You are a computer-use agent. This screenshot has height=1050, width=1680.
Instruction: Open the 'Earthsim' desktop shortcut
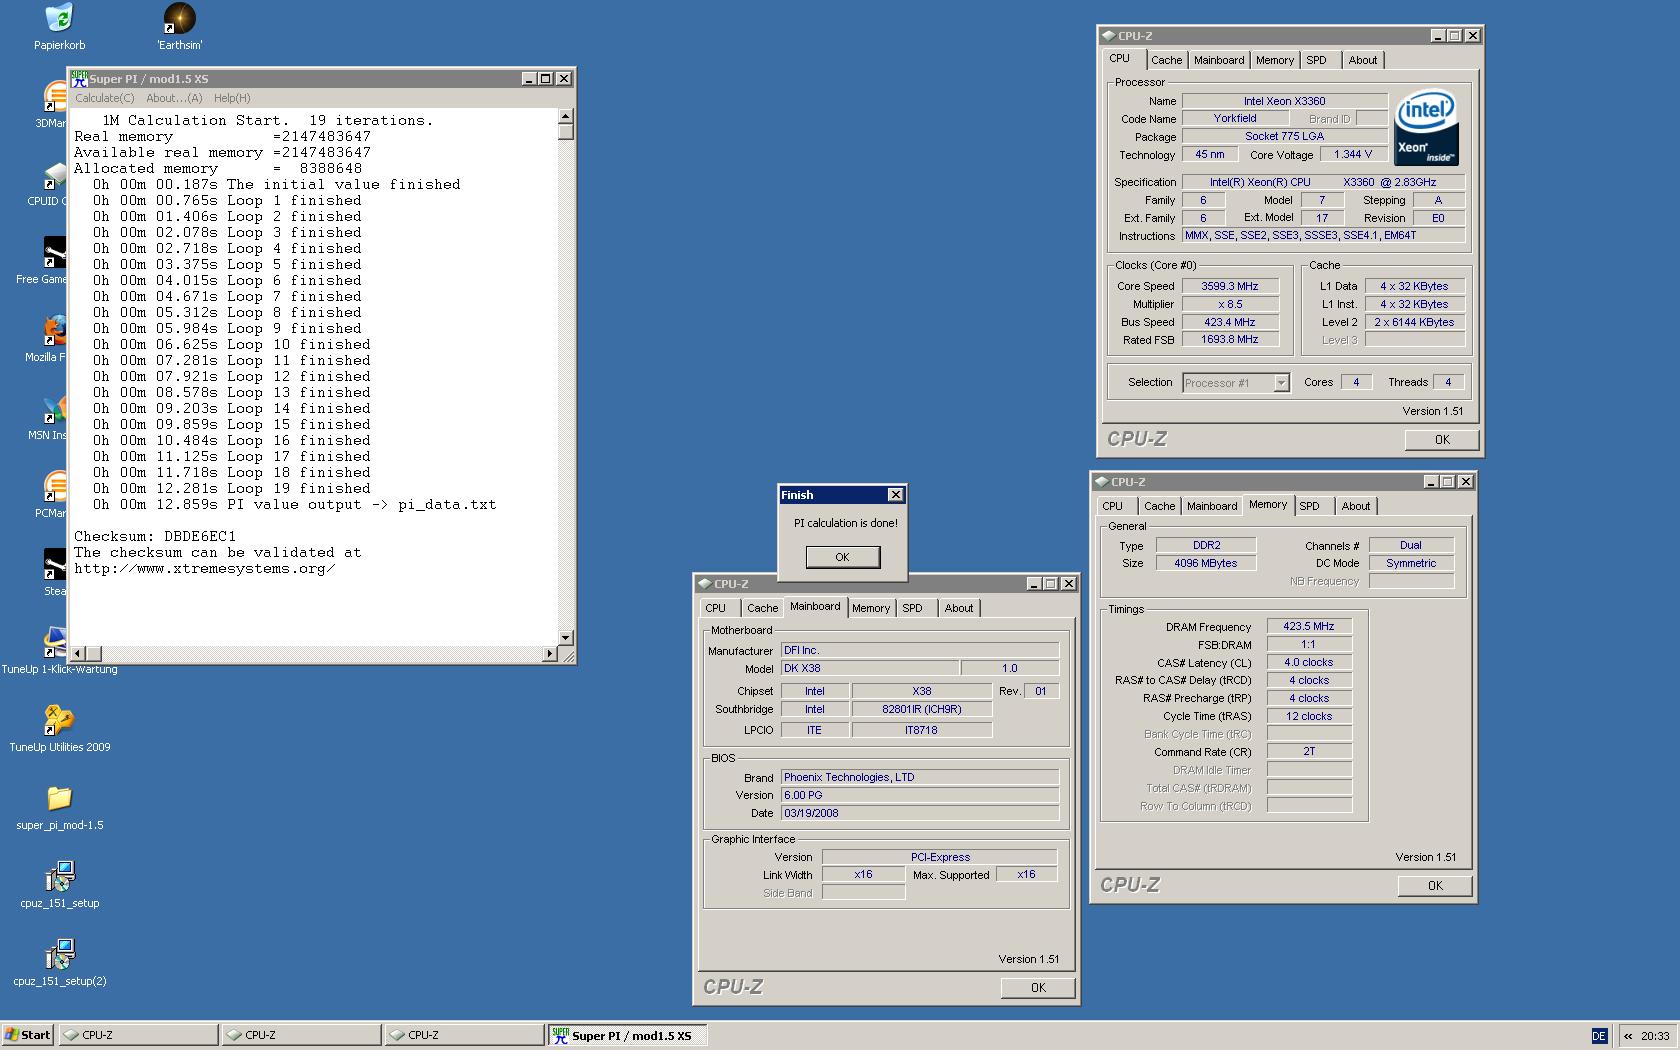click(179, 18)
